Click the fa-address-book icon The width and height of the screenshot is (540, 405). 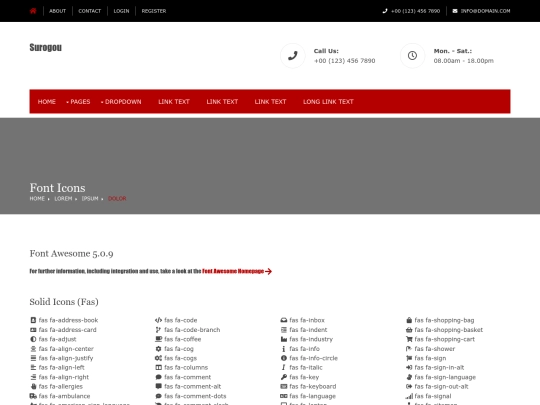[x=33, y=320]
